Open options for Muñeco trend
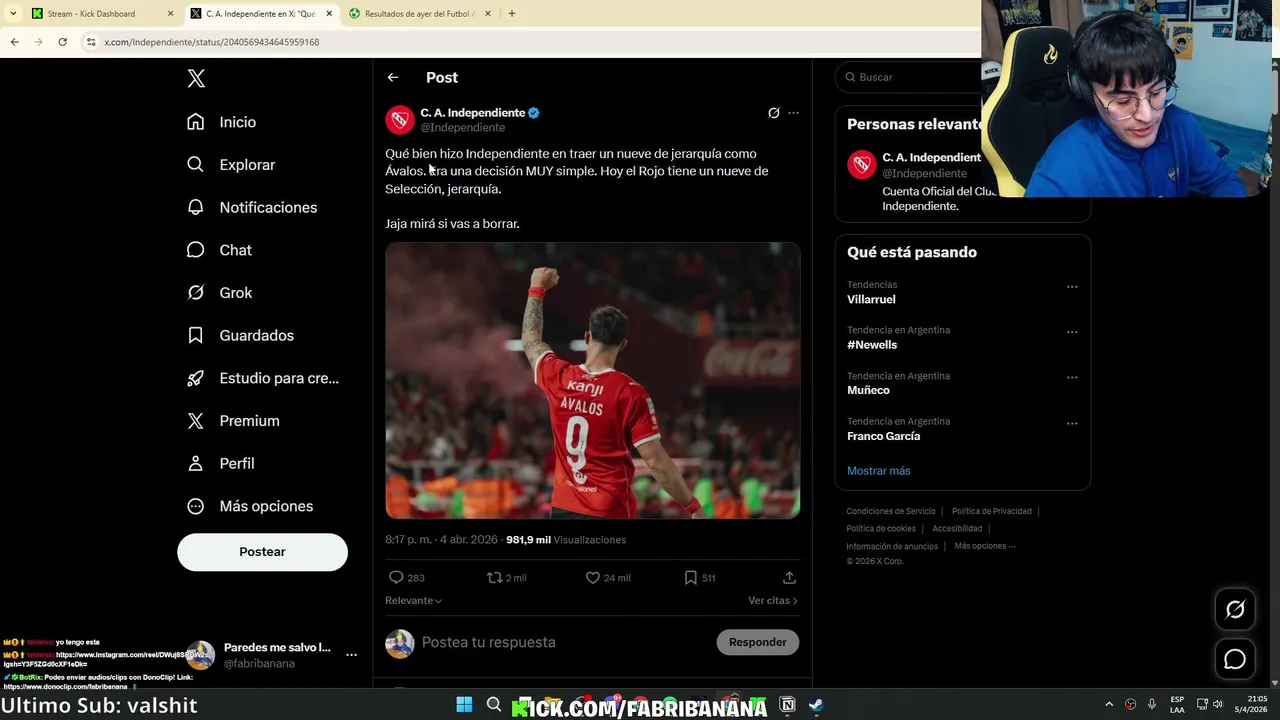The width and height of the screenshot is (1280, 720). pos(1072,378)
